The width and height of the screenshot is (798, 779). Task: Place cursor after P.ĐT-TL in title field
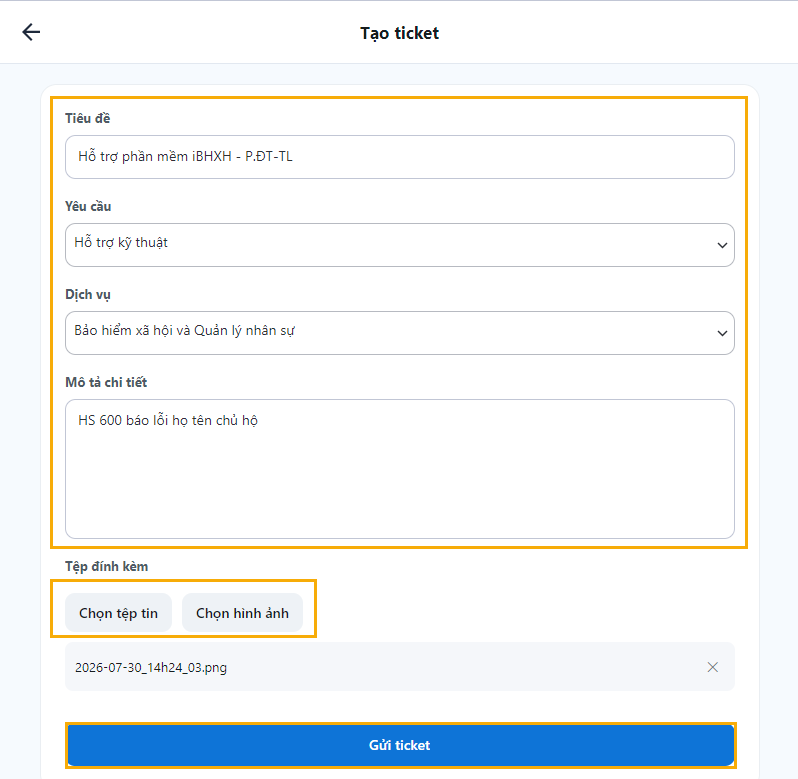click(294, 156)
